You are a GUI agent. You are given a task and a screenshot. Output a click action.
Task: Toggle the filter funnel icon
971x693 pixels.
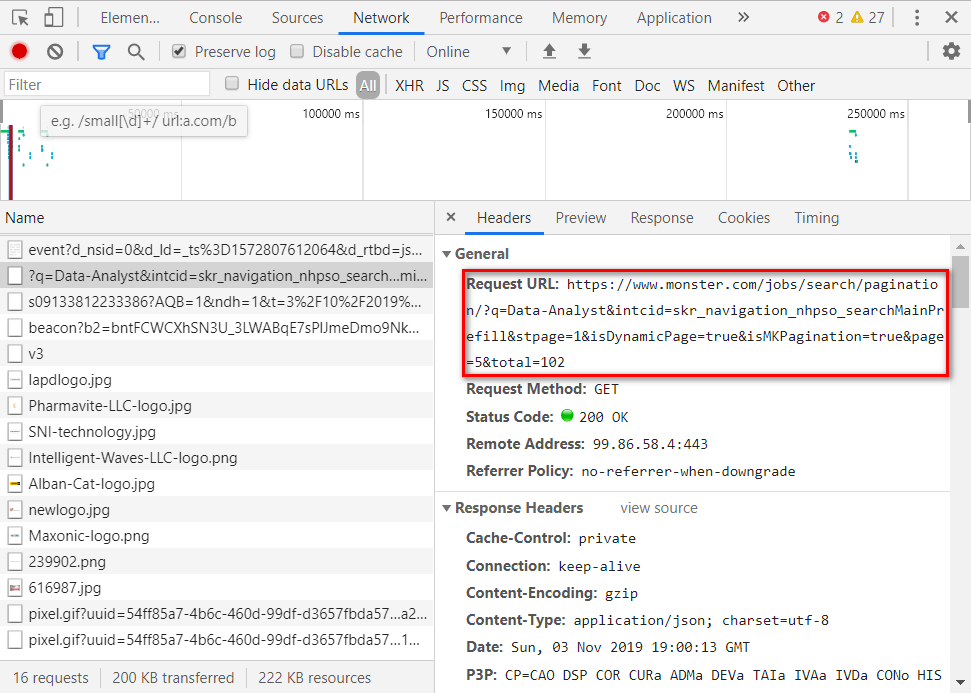pos(101,52)
